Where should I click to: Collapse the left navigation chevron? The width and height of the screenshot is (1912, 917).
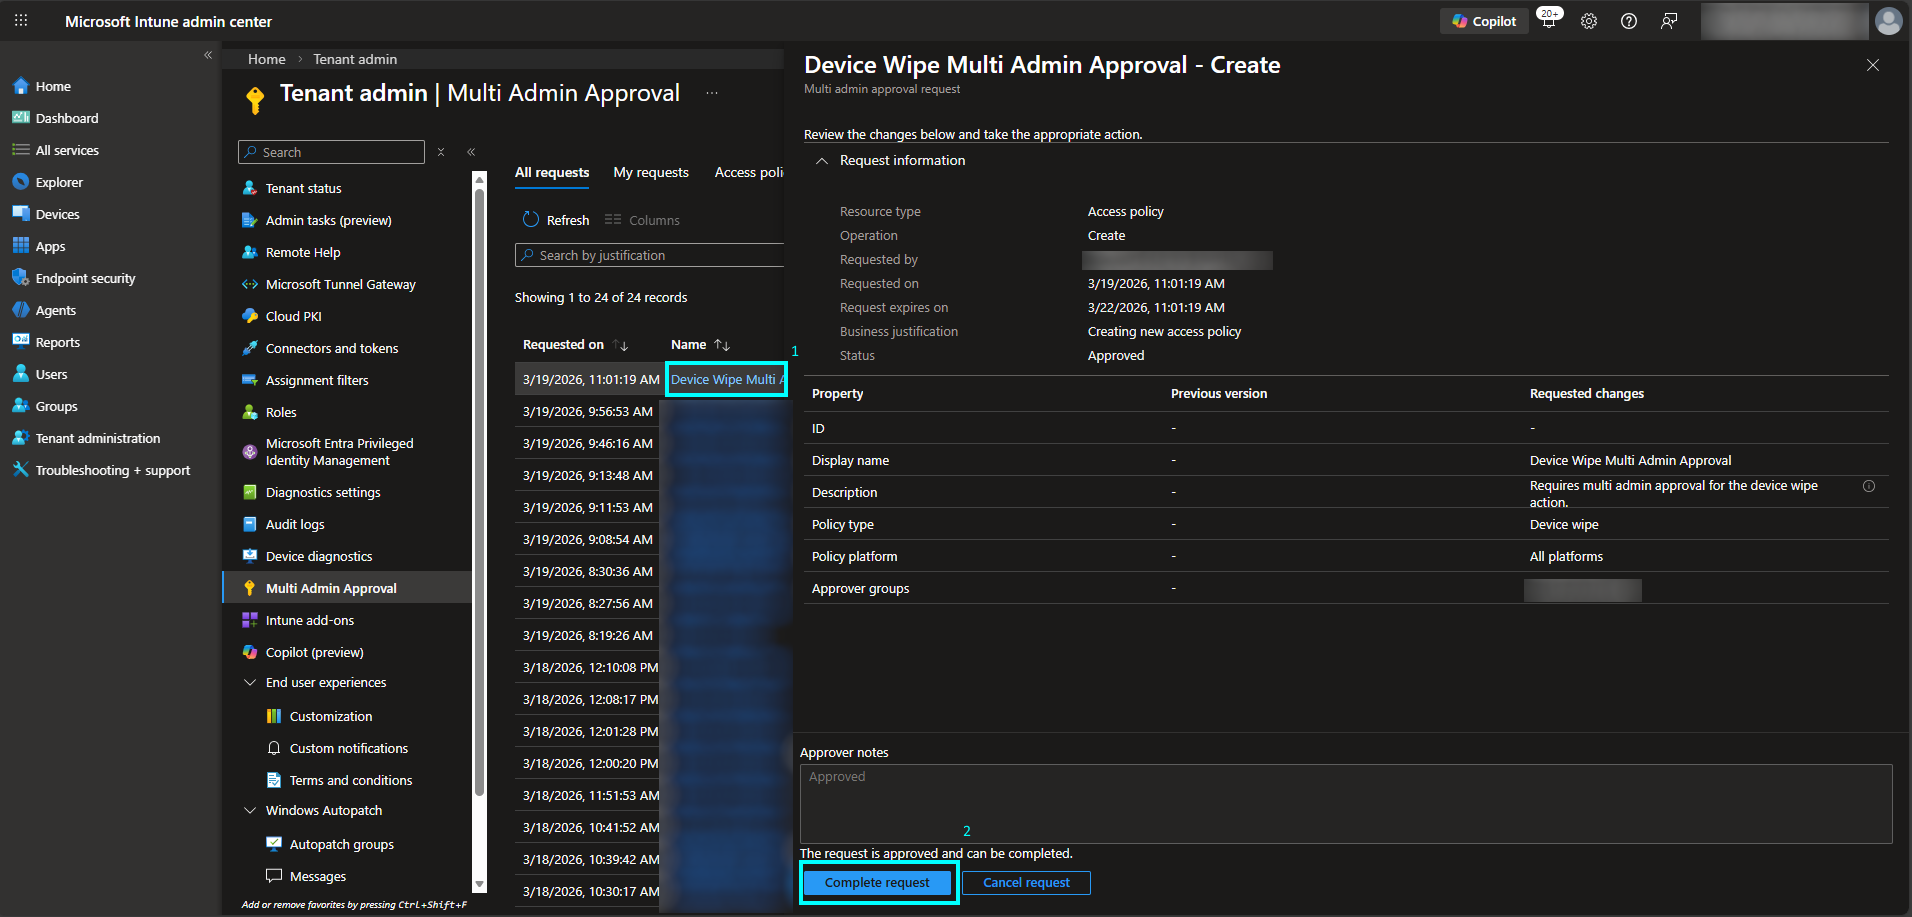pyautogui.click(x=208, y=55)
